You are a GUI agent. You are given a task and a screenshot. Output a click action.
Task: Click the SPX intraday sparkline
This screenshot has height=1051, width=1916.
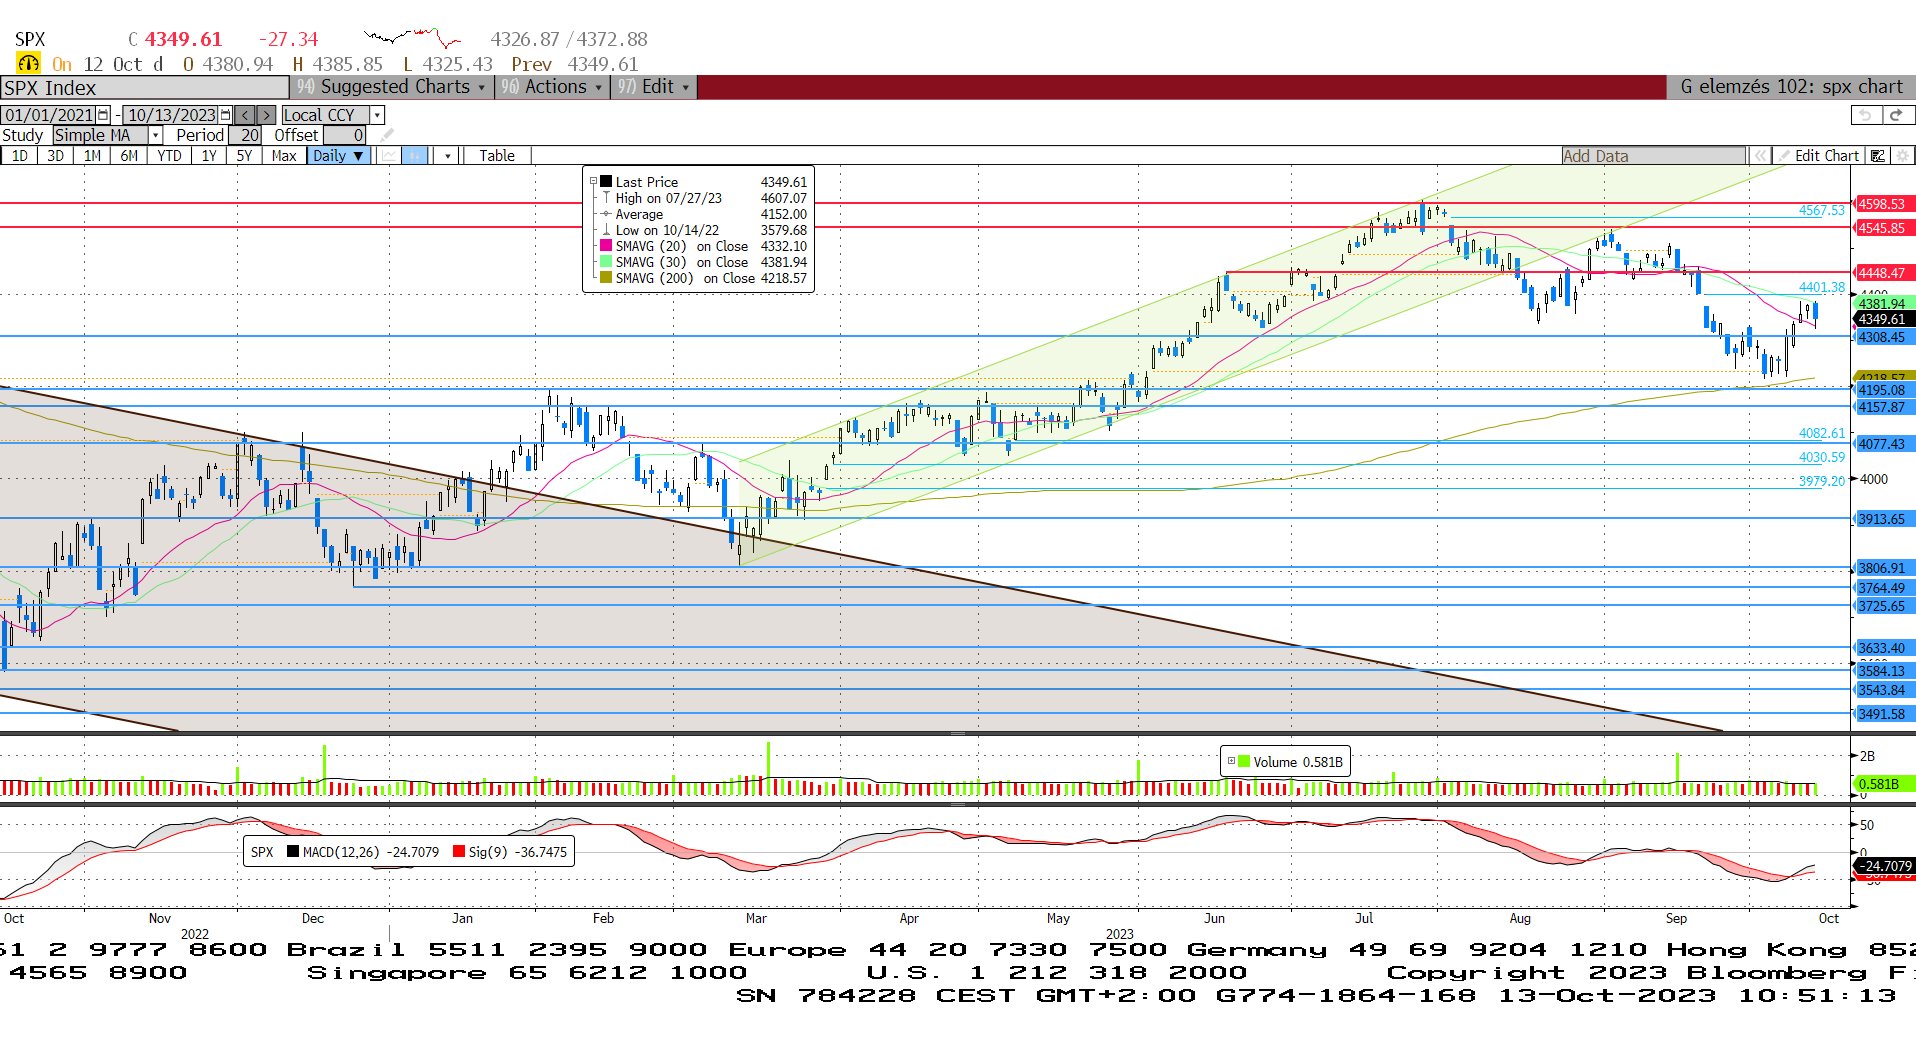[412, 38]
